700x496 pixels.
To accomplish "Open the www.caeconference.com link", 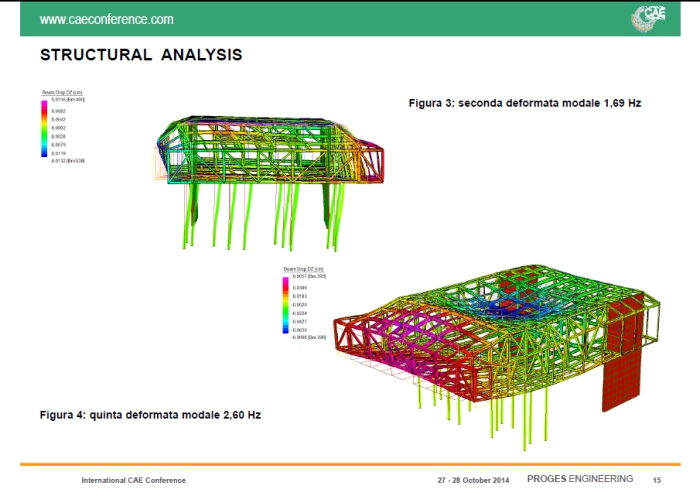I will (106, 19).
